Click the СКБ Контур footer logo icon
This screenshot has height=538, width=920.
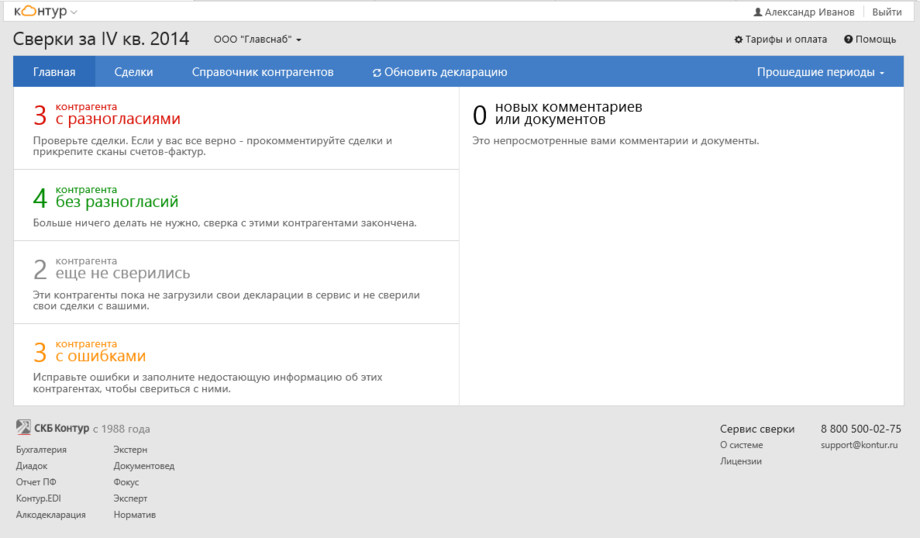pos(23,427)
